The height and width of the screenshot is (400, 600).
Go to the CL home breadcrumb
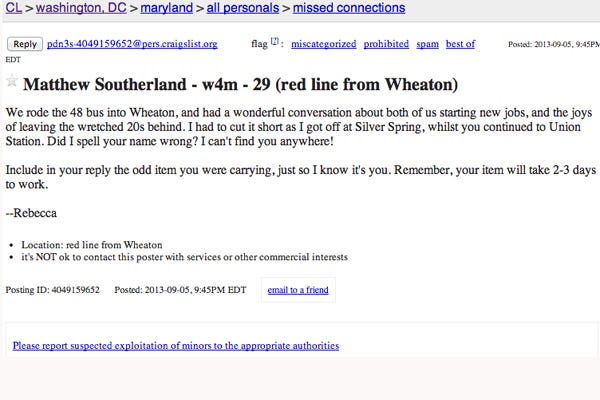point(13,8)
